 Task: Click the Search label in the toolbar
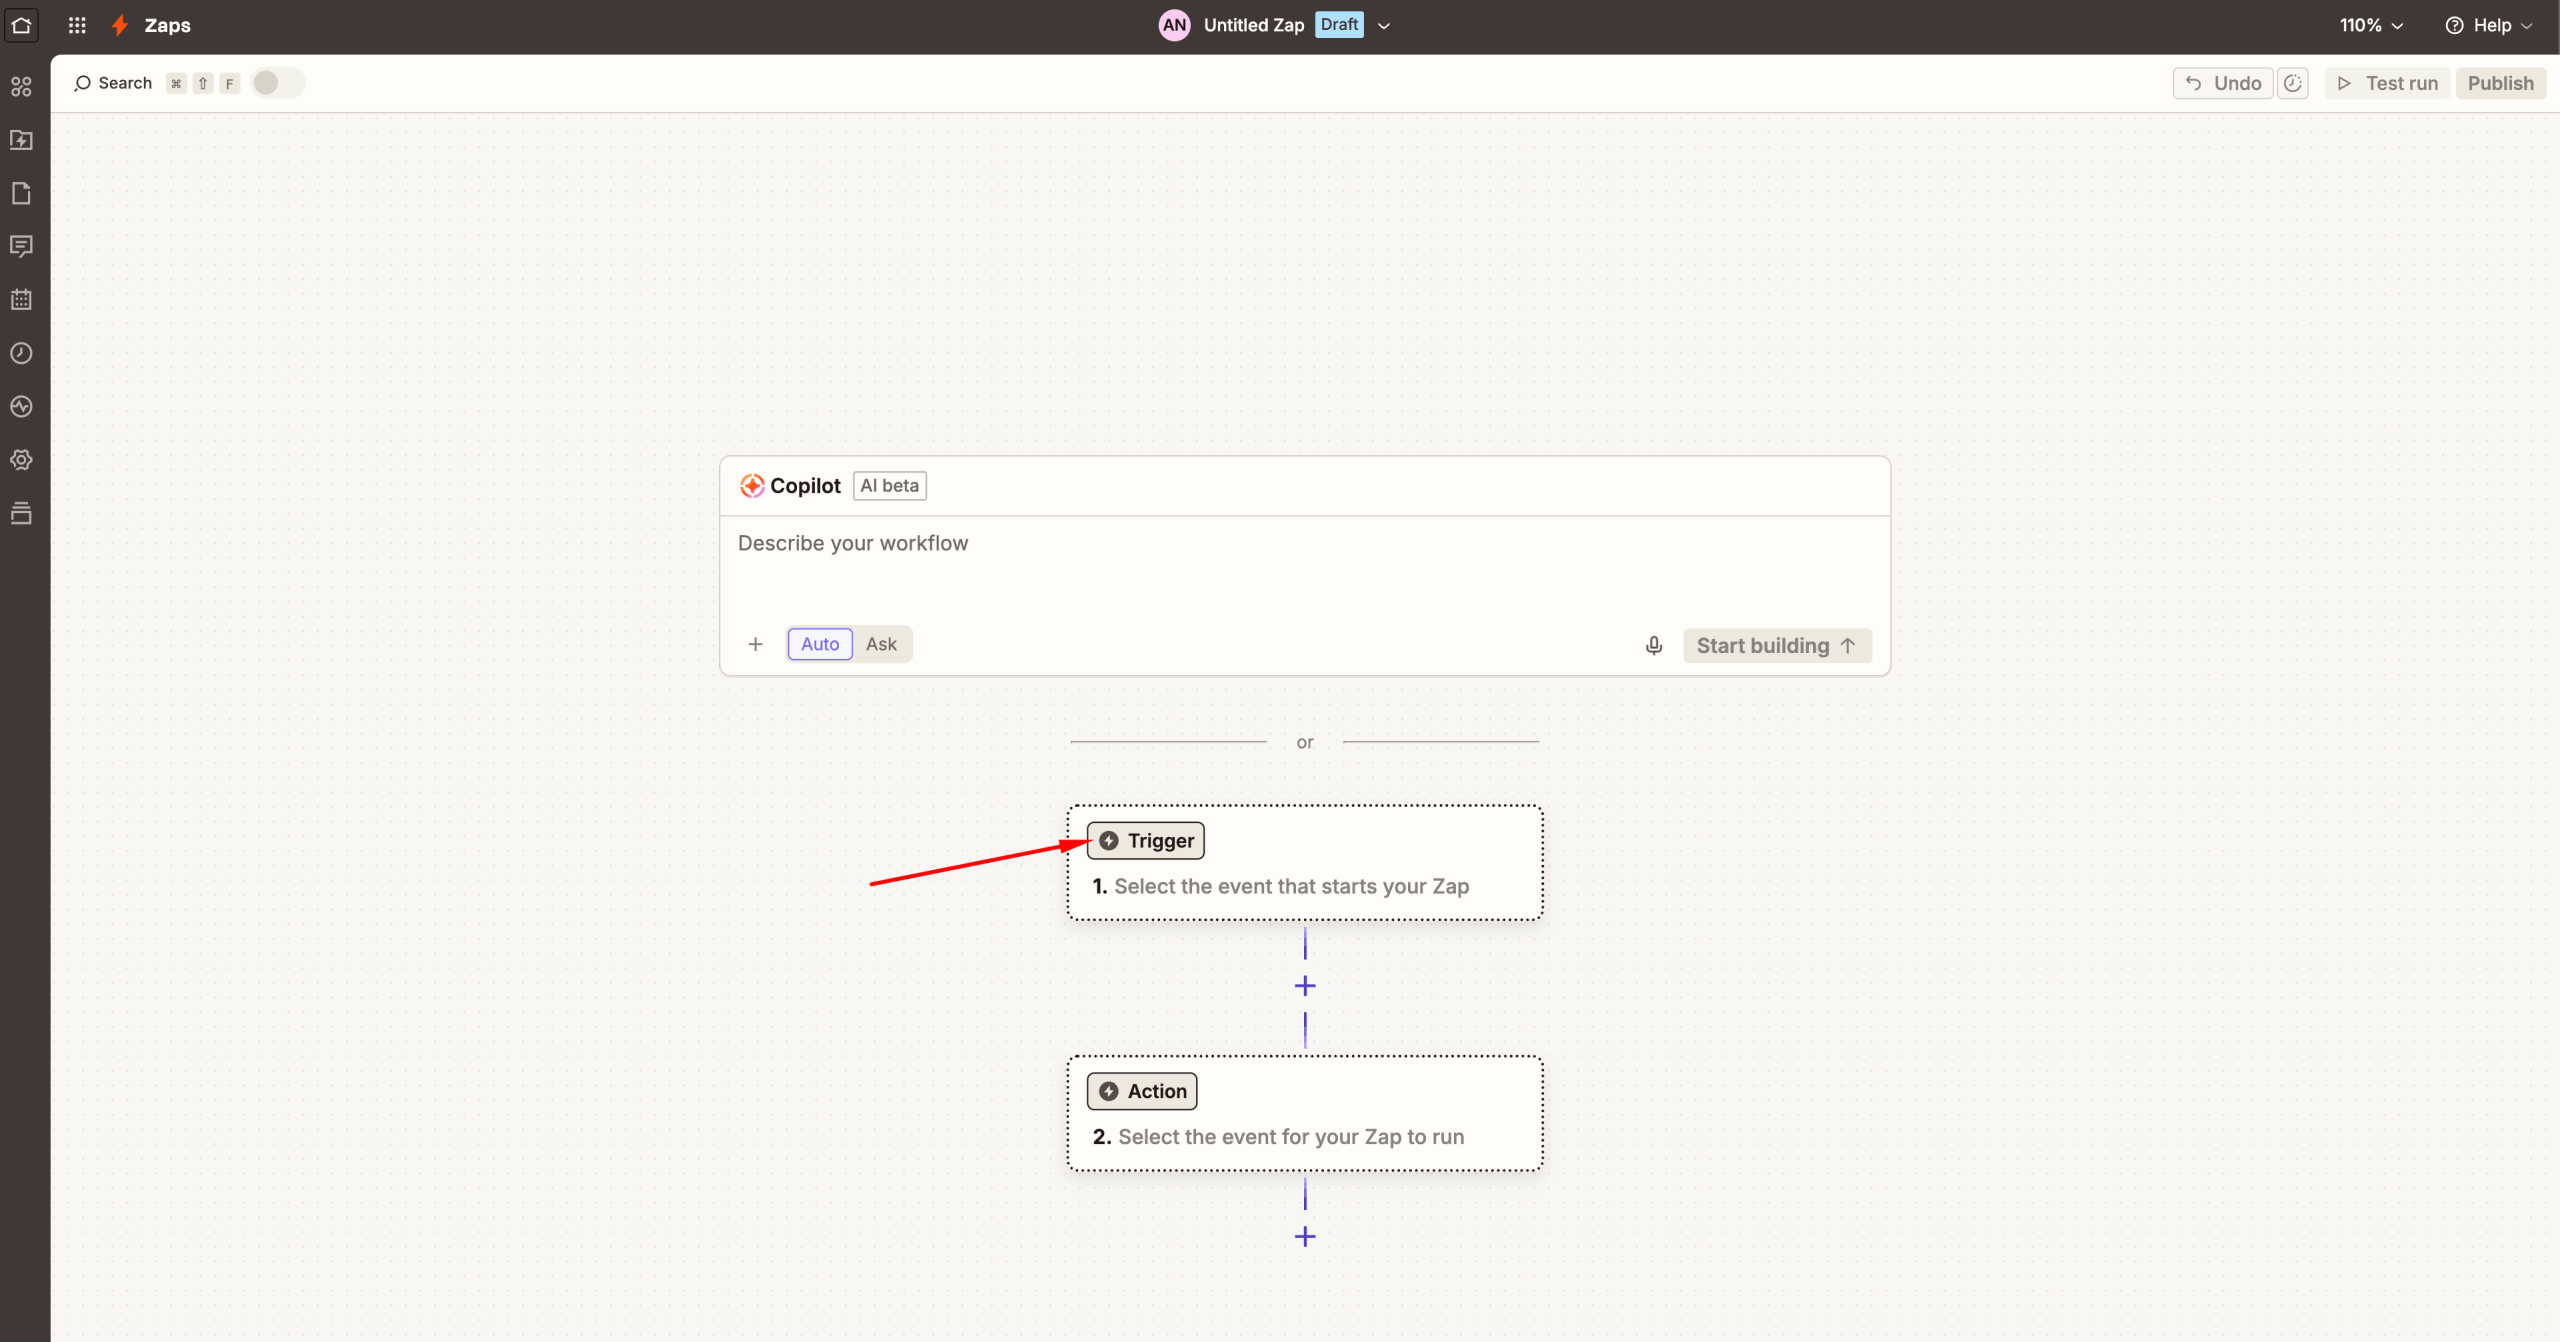(125, 83)
